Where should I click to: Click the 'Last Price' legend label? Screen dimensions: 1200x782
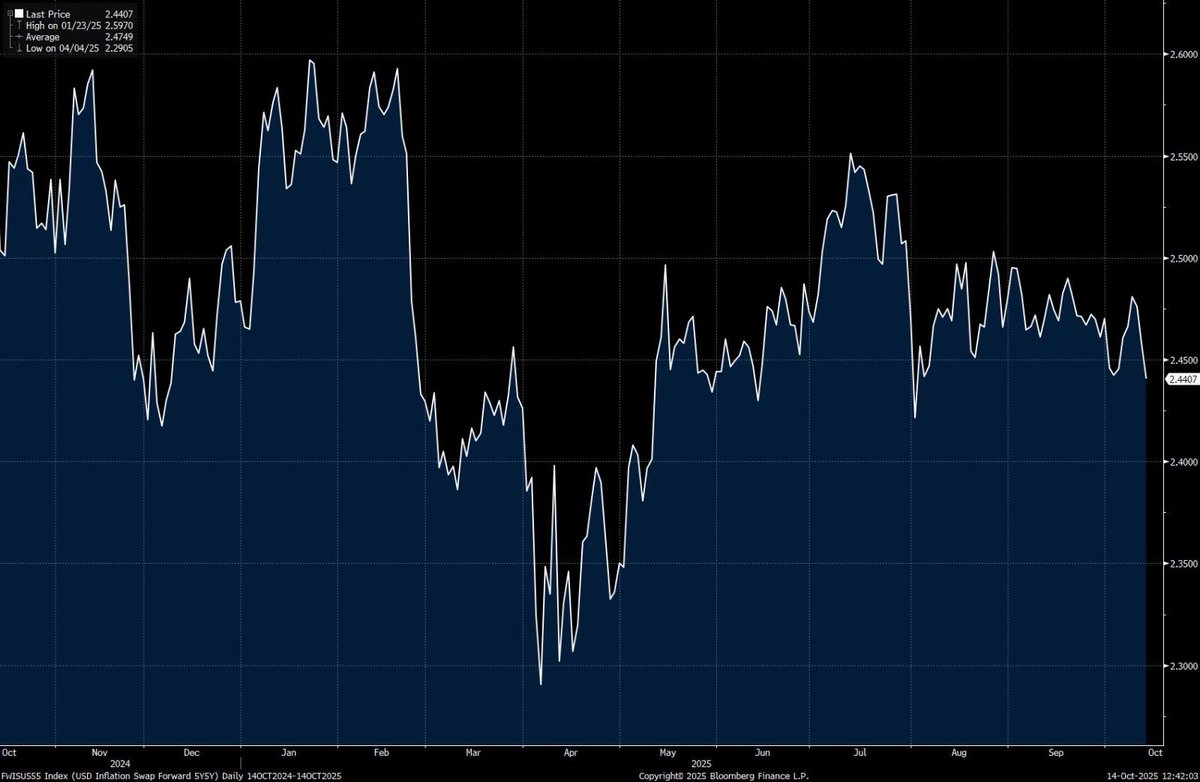pyautogui.click(x=48, y=14)
